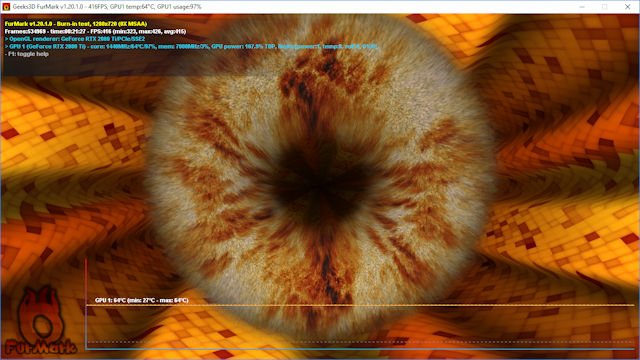The width and height of the screenshot is (640, 360).
Task: Close the FurMark burn-in window
Action: pos(627,7)
